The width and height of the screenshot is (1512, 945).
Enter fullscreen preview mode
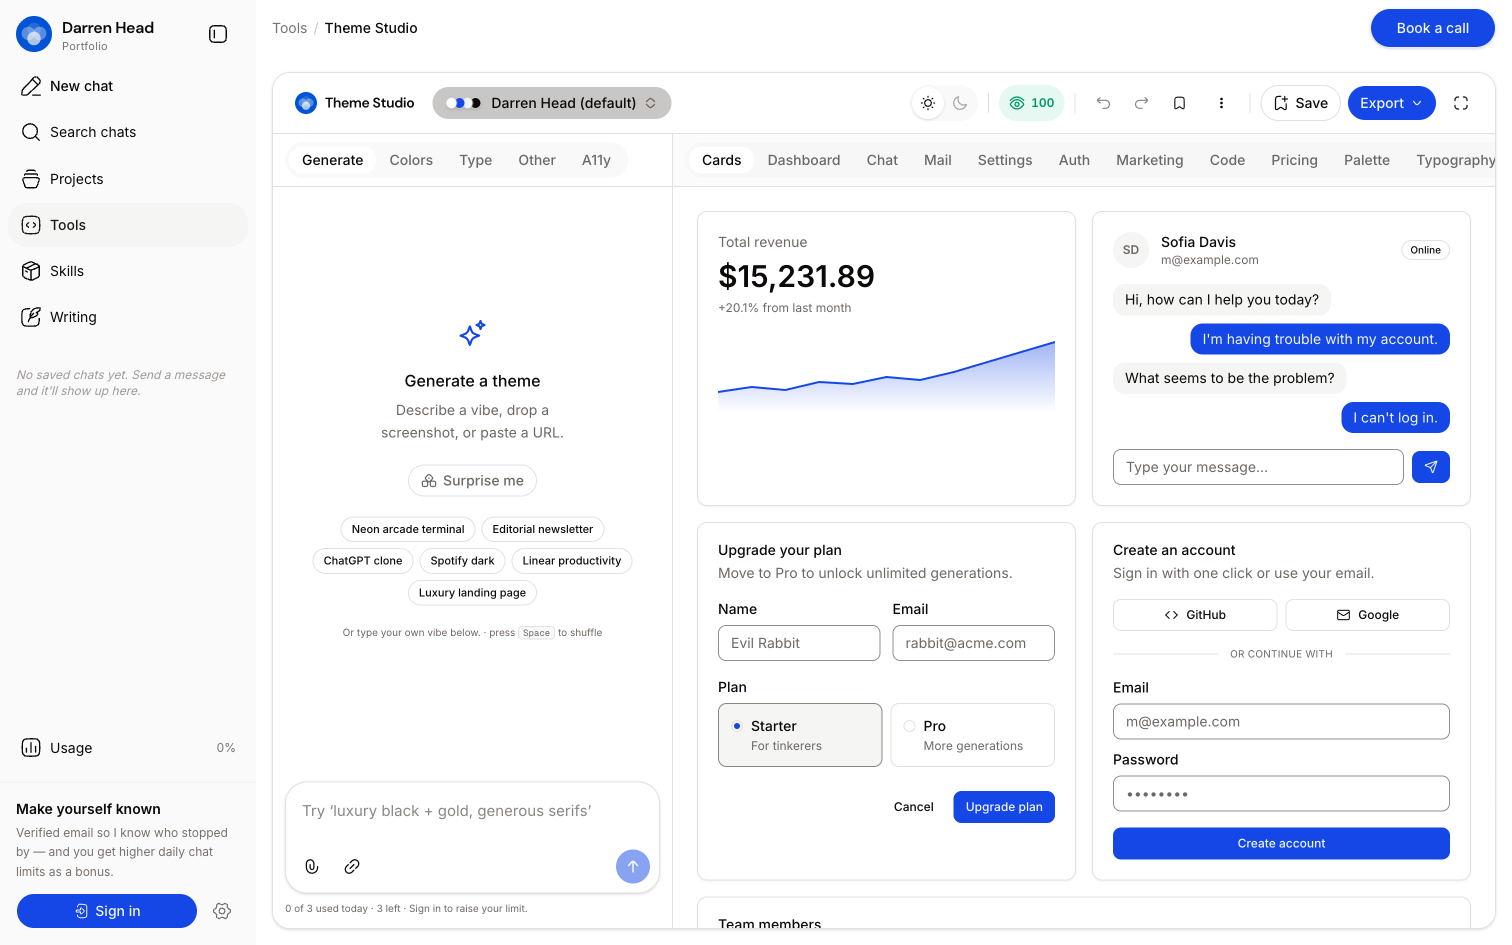(x=1461, y=103)
